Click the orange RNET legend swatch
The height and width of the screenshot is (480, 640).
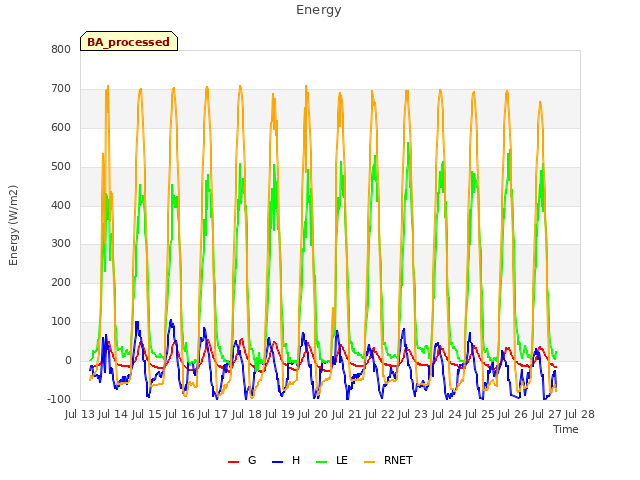click(x=369, y=462)
